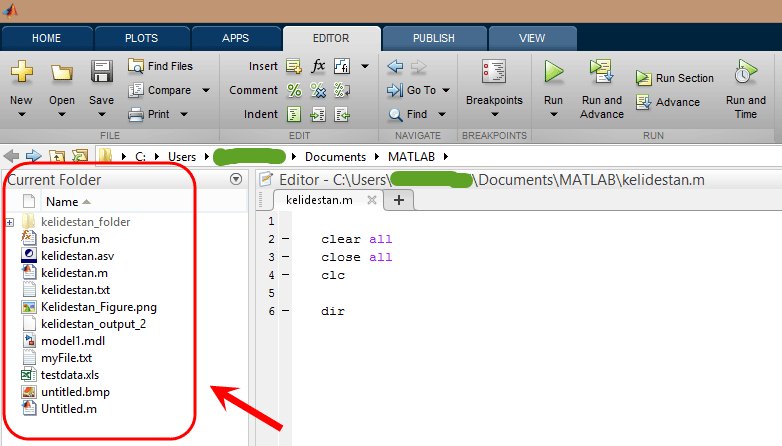782x446 pixels.
Task: Click the Save floppy disk icon
Action: tap(101, 72)
